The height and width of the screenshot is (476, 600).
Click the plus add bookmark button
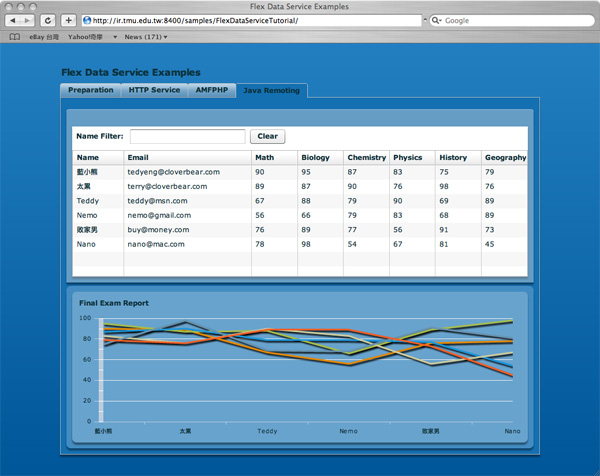click(x=68, y=20)
